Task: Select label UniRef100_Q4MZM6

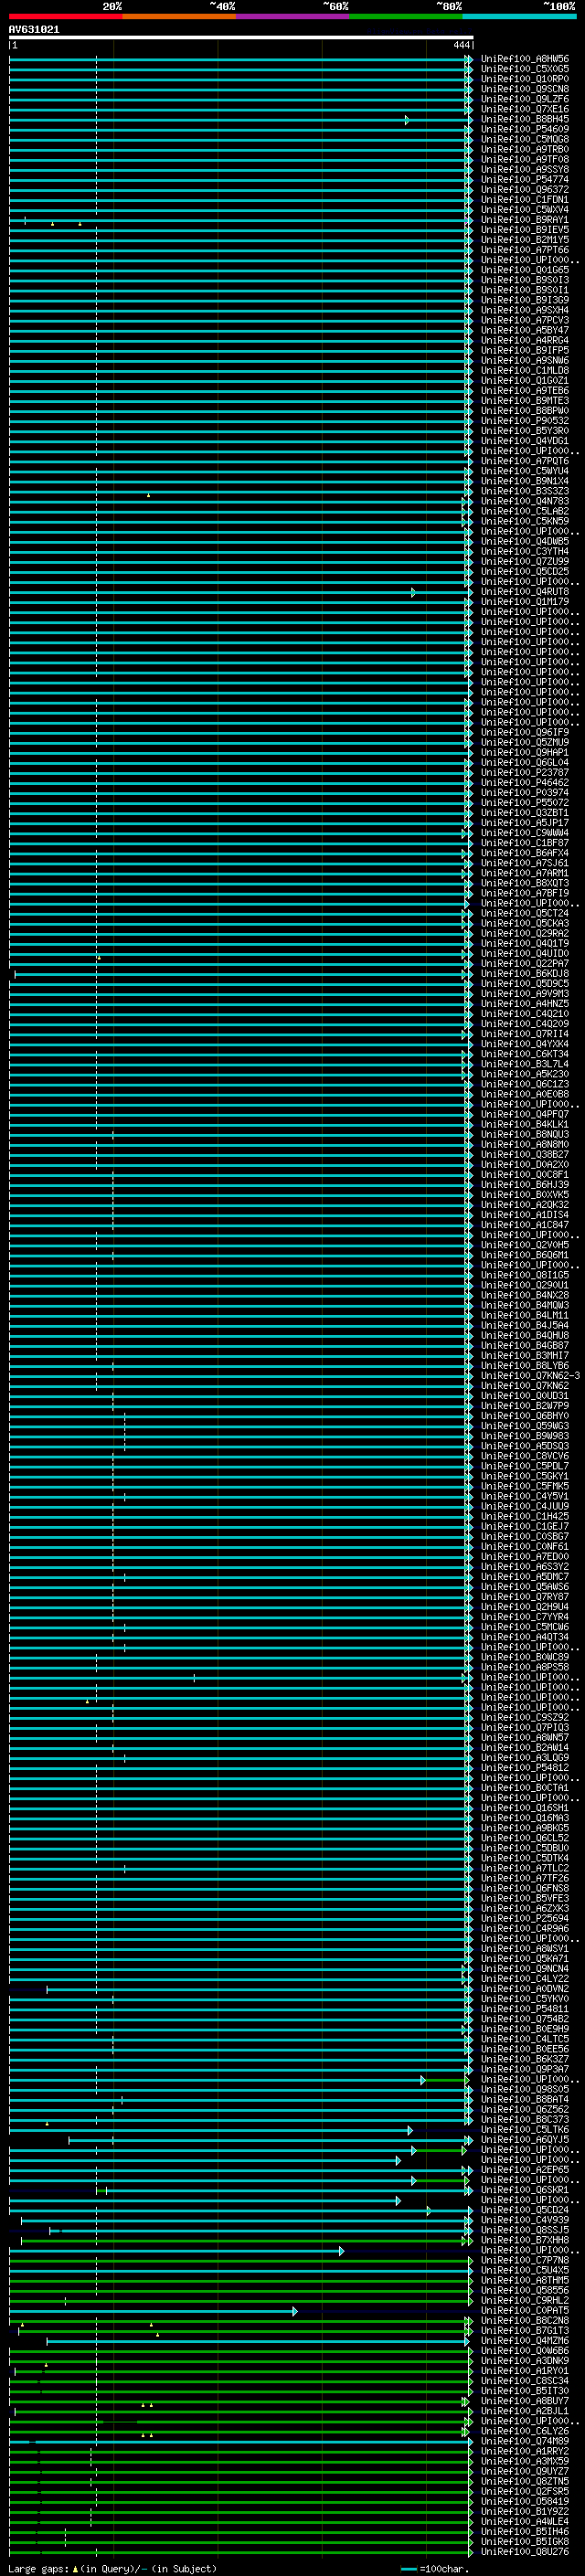Action: 524,2340
